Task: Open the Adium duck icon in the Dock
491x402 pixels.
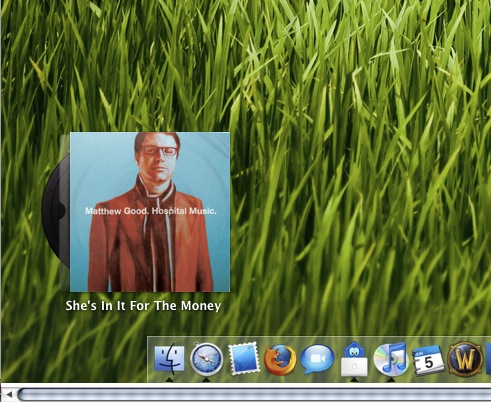Action: pos(354,359)
